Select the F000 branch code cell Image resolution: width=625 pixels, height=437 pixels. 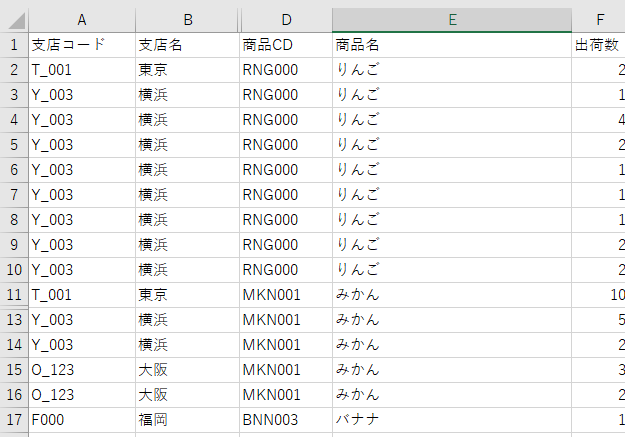tap(81, 420)
